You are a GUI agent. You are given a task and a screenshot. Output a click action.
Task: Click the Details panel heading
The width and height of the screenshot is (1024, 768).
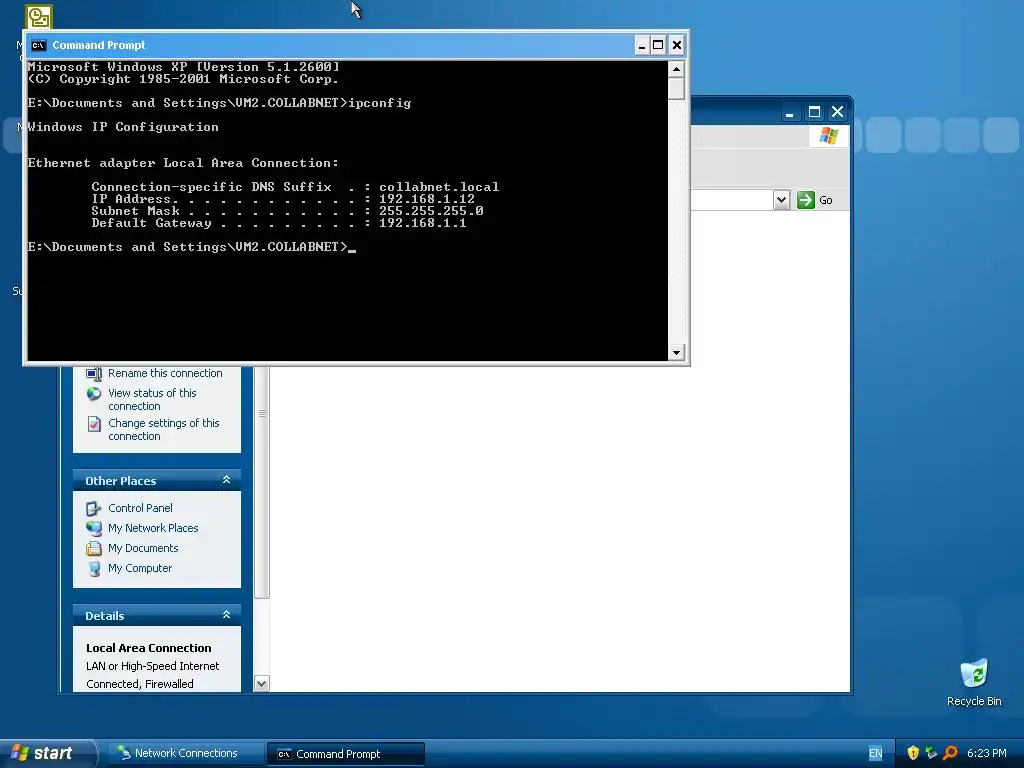tap(104, 616)
